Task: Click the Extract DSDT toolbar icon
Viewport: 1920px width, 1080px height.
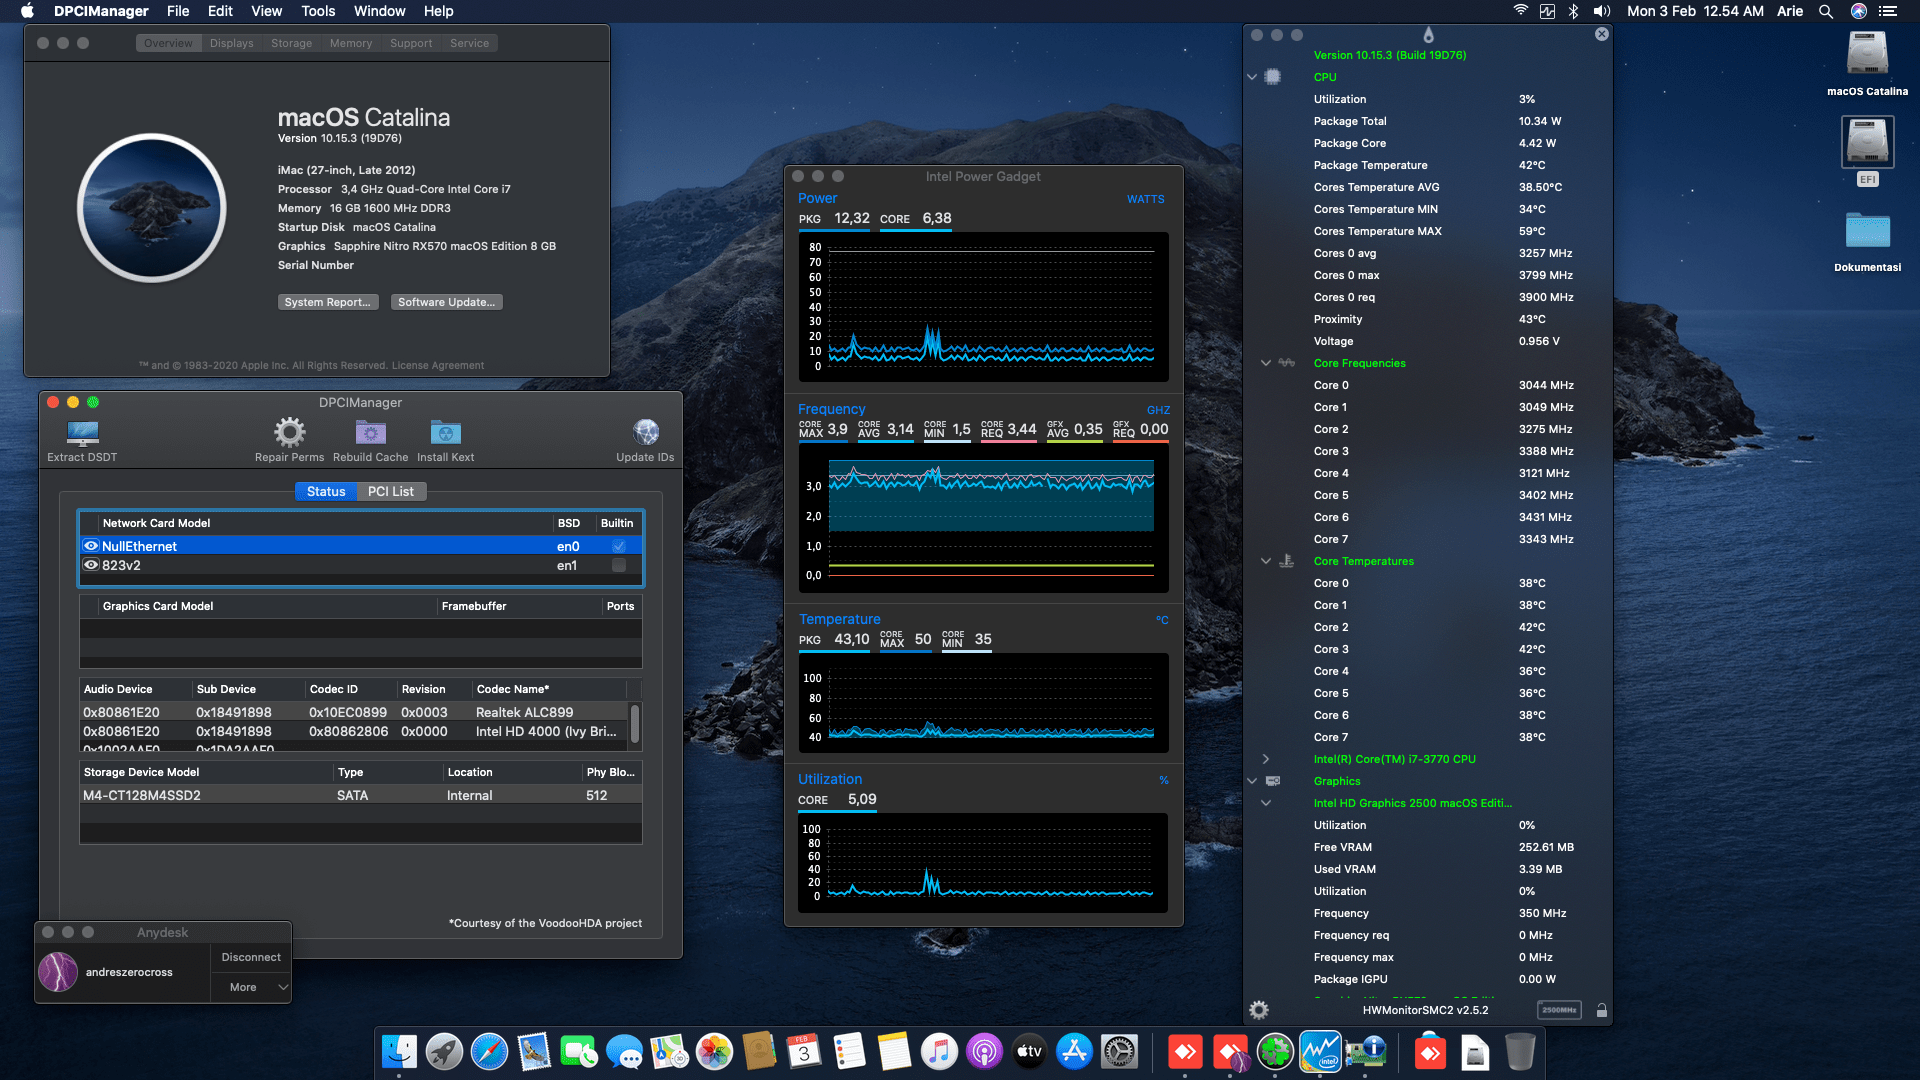Action: (x=82, y=433)
